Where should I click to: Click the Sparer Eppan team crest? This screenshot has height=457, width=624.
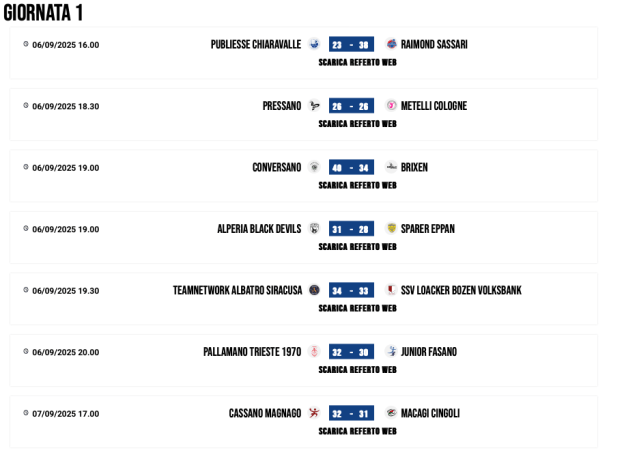391,229
